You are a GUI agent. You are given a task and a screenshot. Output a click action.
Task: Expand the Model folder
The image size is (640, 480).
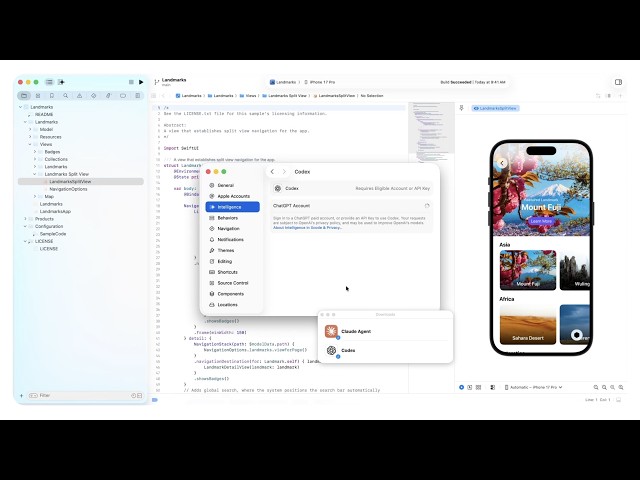(x=30, y=129)
